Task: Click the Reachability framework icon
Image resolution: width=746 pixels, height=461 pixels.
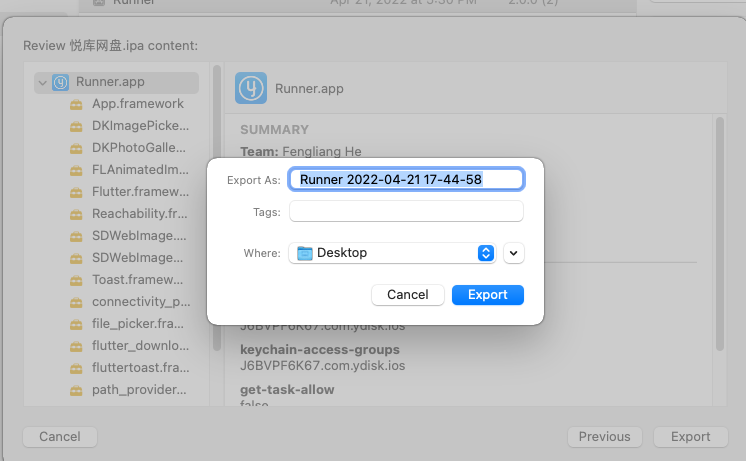Action: coord(76,214)
